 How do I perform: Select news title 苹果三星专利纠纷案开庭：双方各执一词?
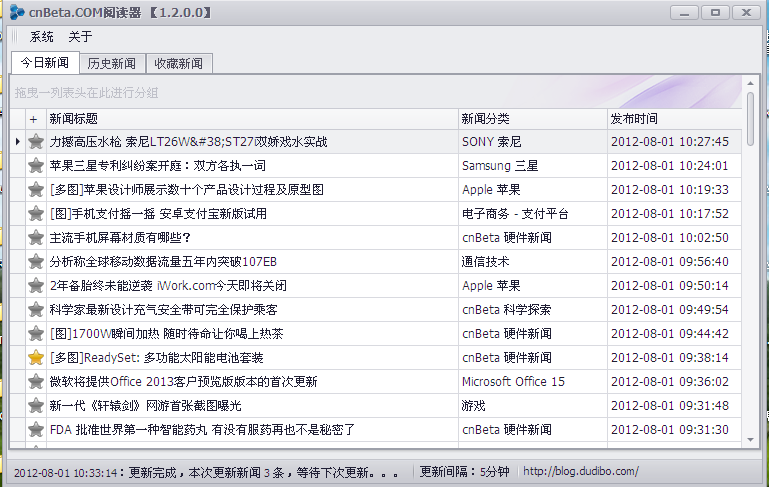pos(157,166)
